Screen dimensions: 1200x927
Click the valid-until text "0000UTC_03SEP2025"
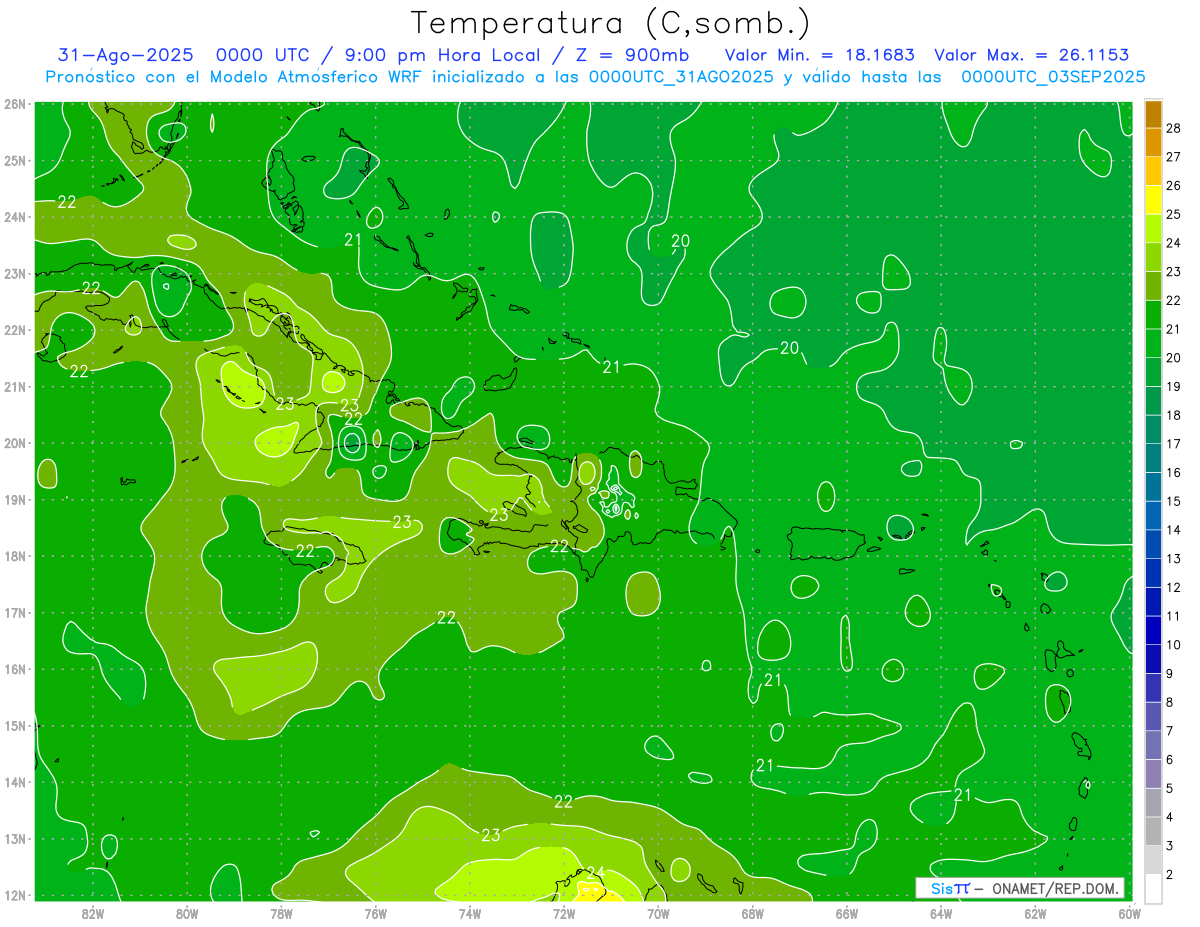(x=1053, y=77)
